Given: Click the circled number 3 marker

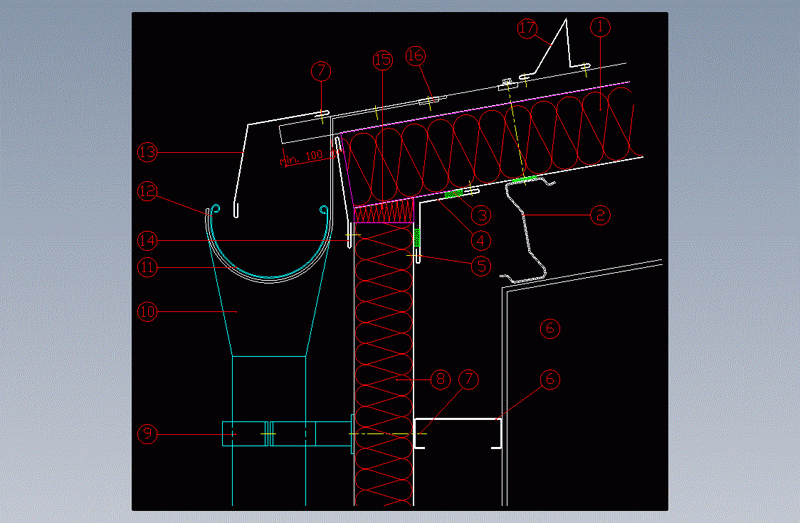Looking at the screenshot, I should [x=482, y=214].
